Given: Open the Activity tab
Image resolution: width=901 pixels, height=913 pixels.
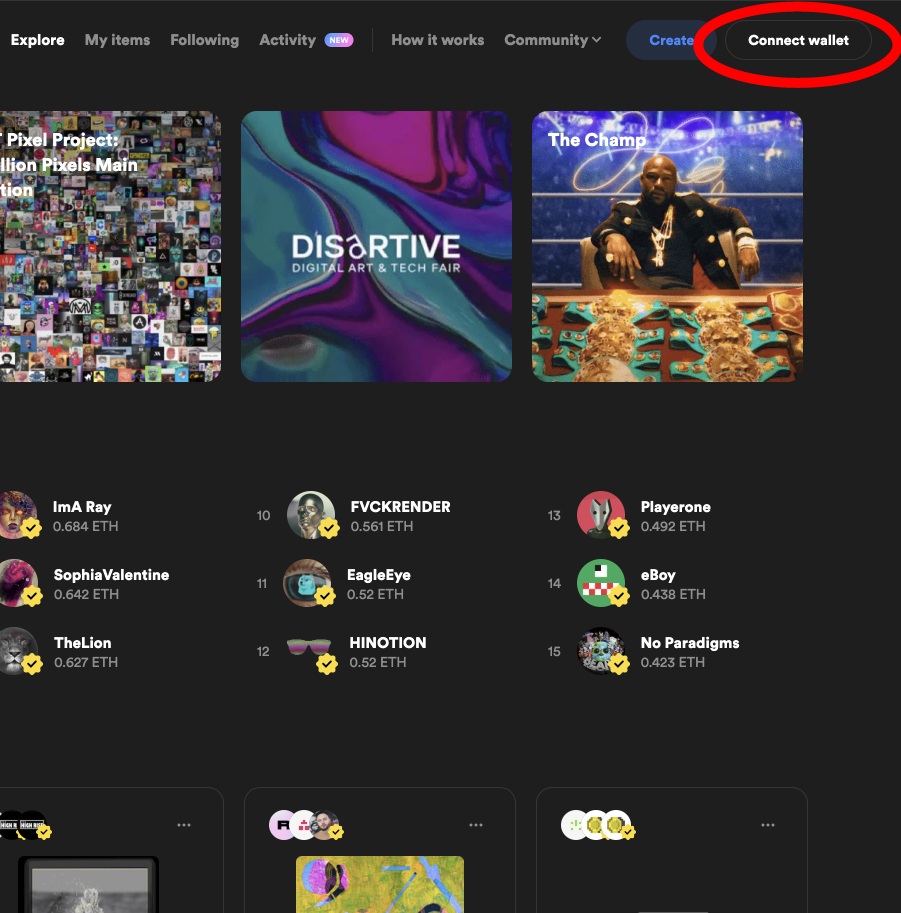Looking at the screenshot, I should [287, 40].
